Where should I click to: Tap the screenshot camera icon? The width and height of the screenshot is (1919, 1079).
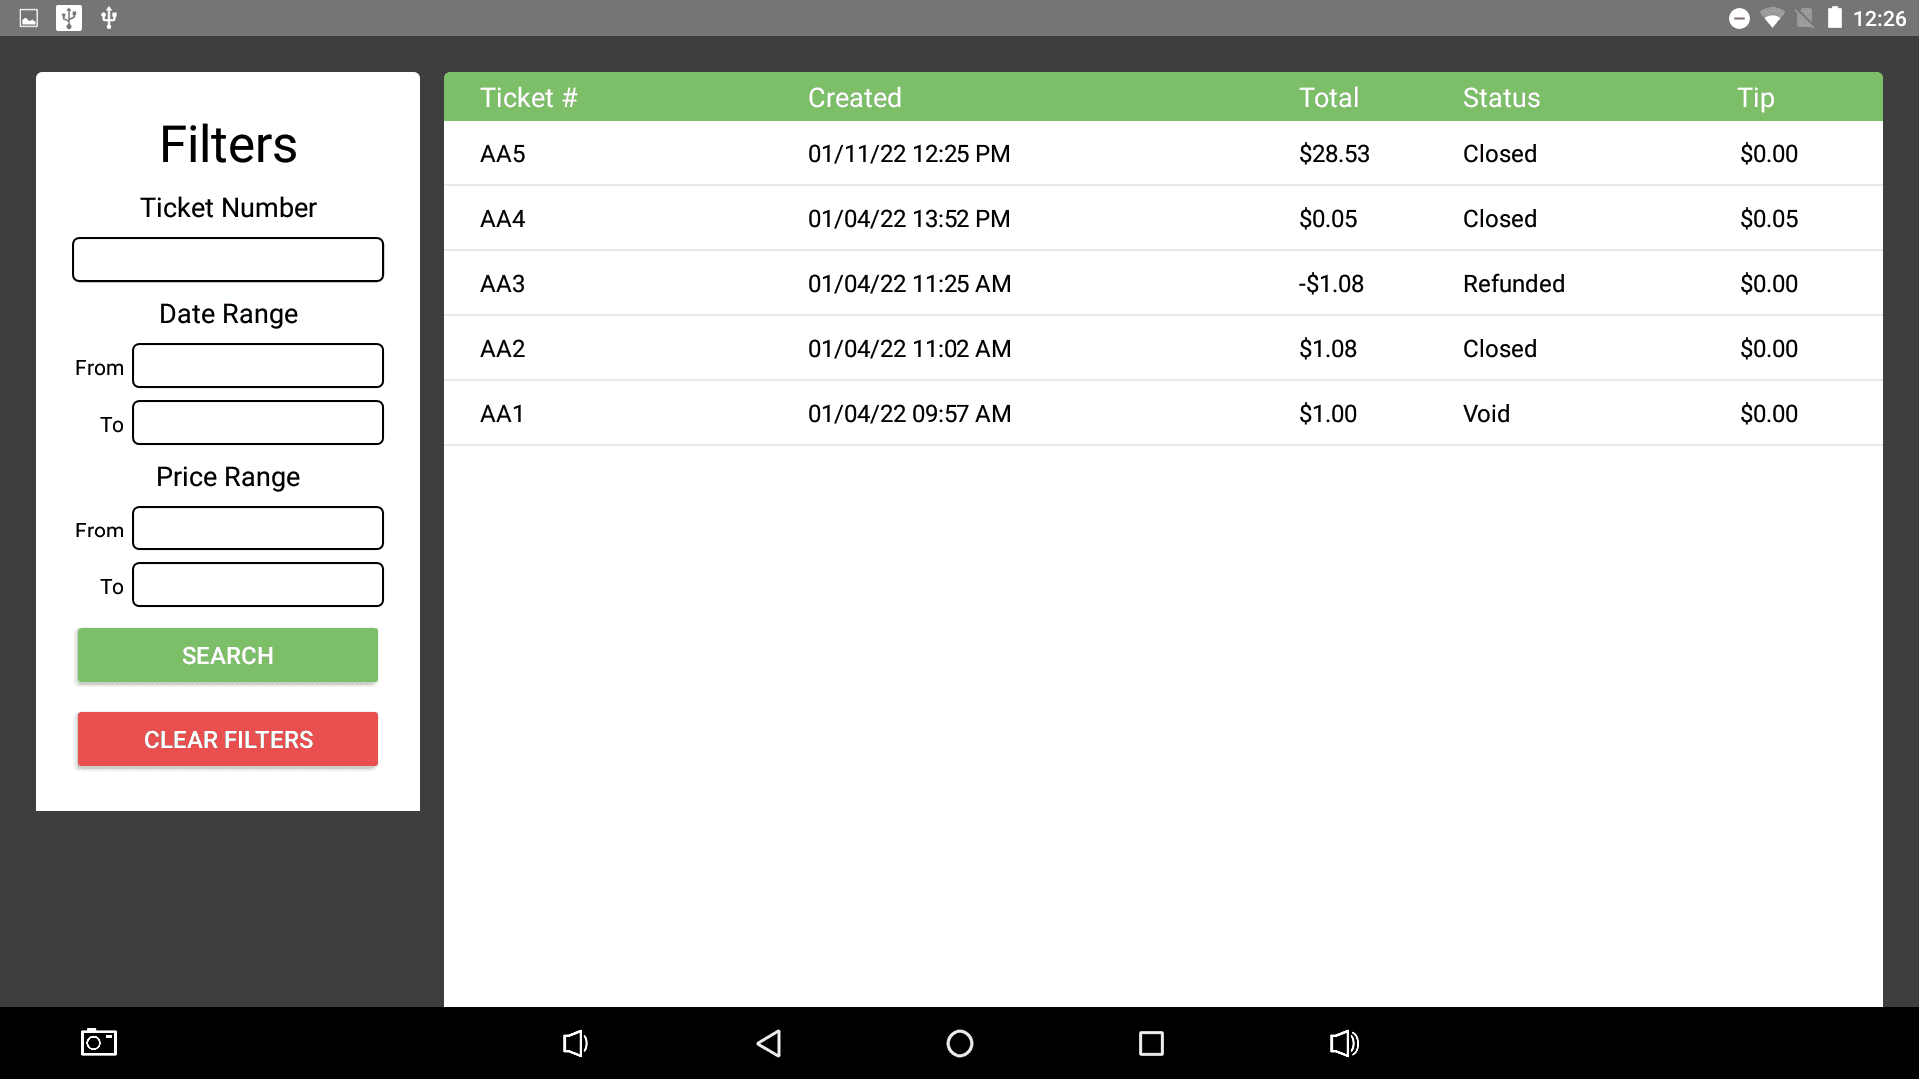click(x=98, y=1043)
